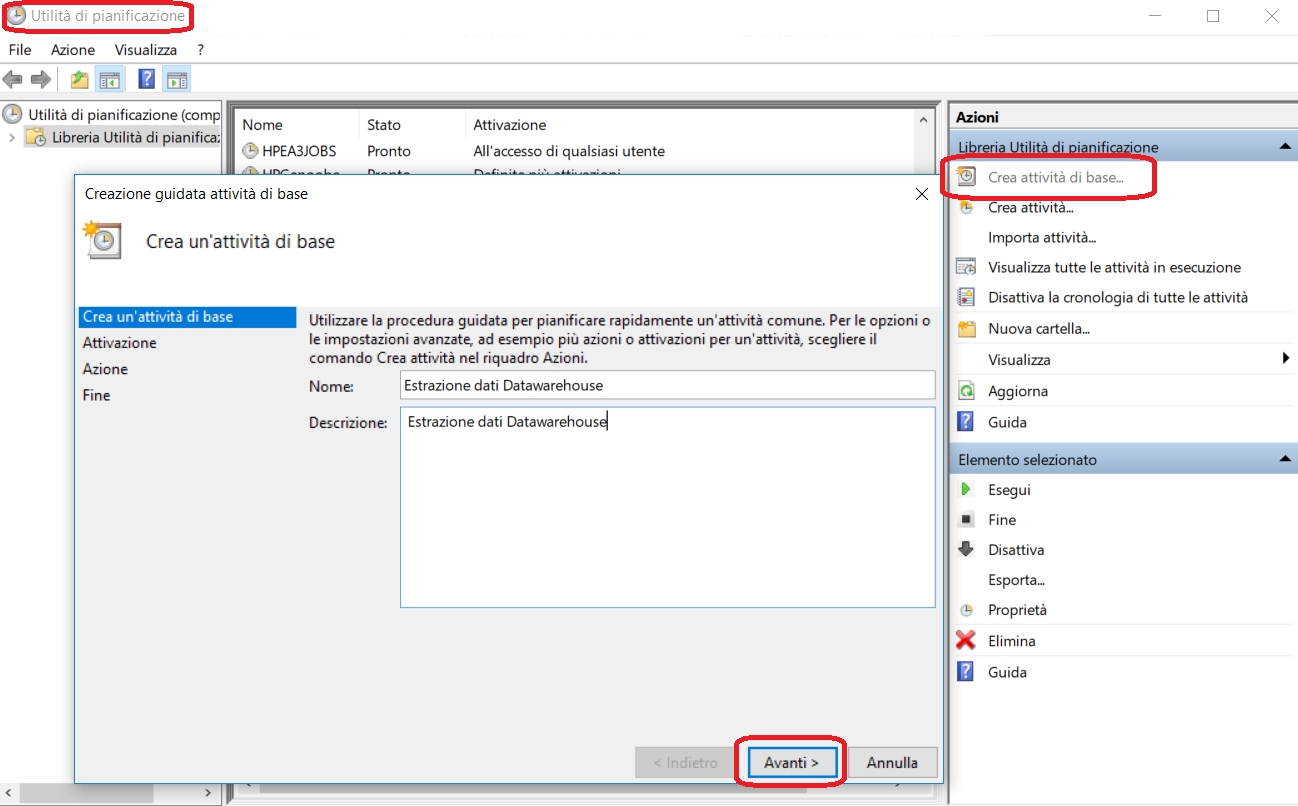Click the clock icon beside HPEA3JOBS
Screen dimensions: 1298x806
[250, 151]
